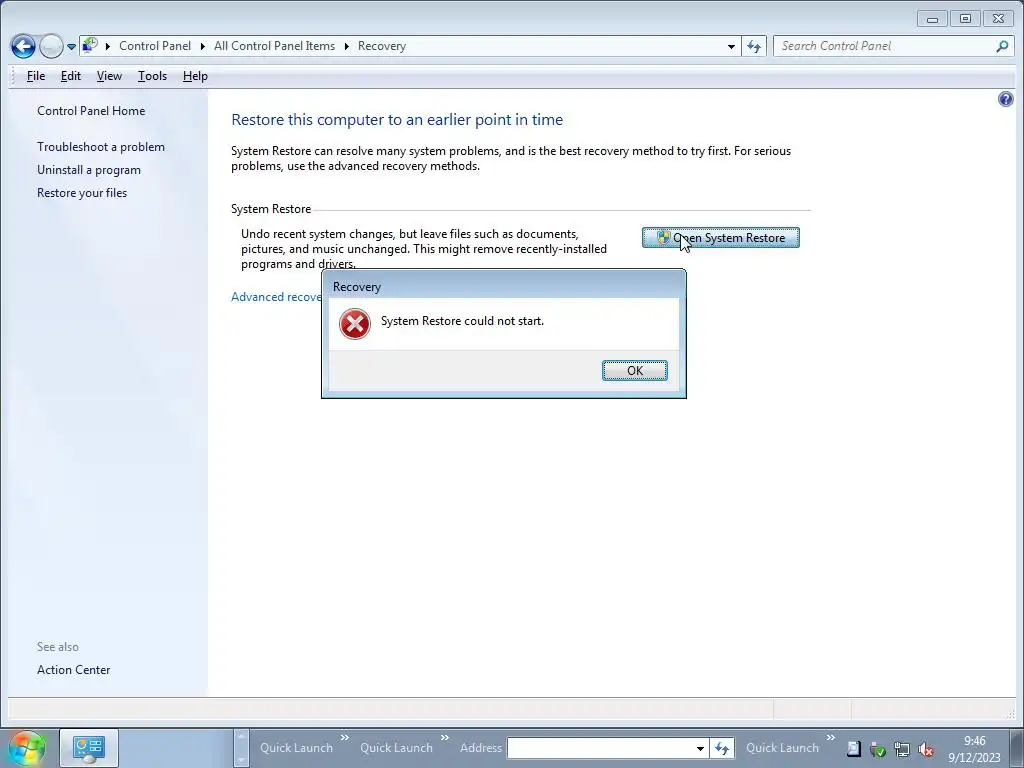The width and height of the screenshot is (1024, 768).
Task: Open Help with the blue question mark icon
Action: click(x=1006, y=99)
